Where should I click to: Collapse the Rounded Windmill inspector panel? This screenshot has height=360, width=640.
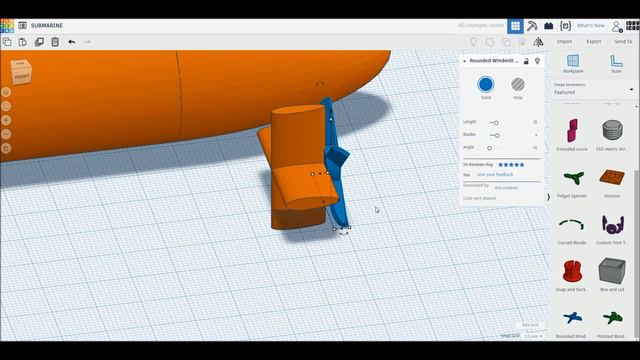pyautogui.click(x=464, y=61)
